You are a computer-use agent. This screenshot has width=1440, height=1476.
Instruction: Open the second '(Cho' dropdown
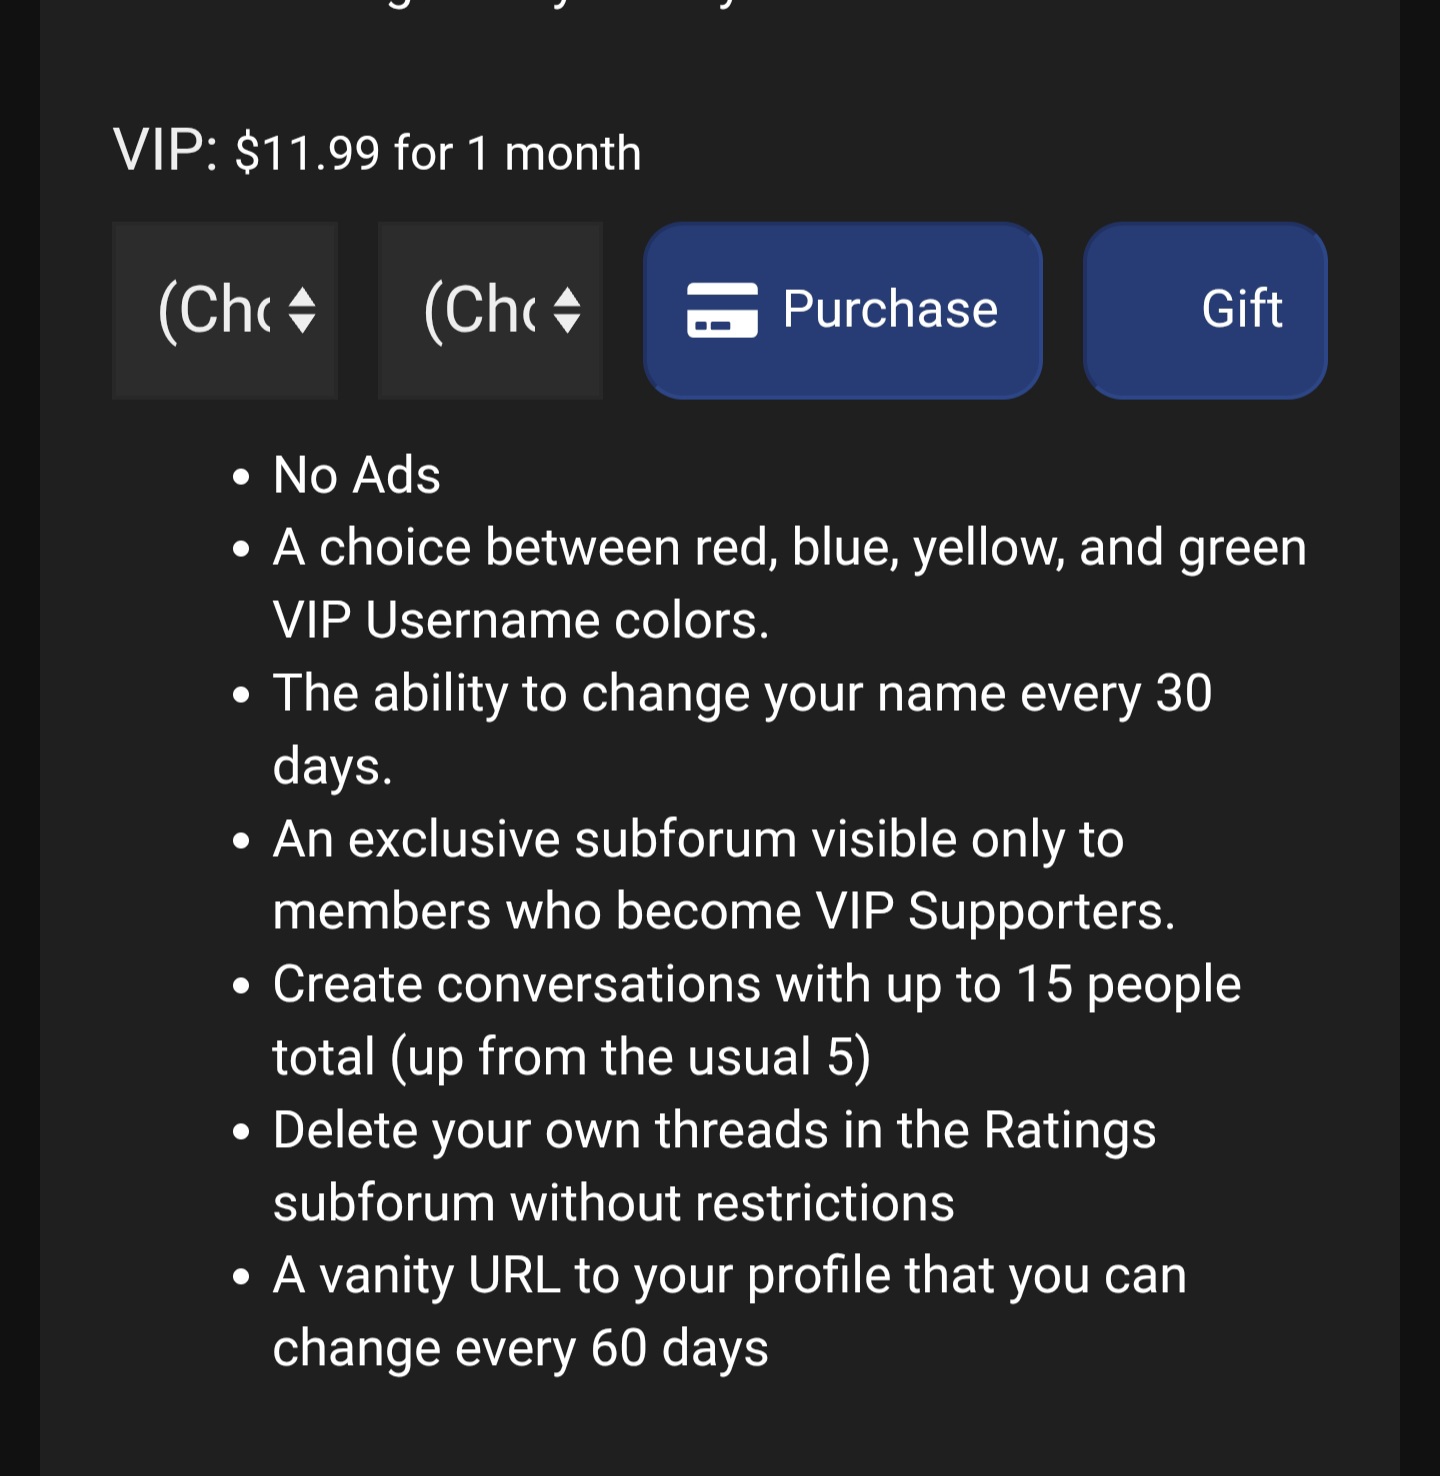click(490, 310)
